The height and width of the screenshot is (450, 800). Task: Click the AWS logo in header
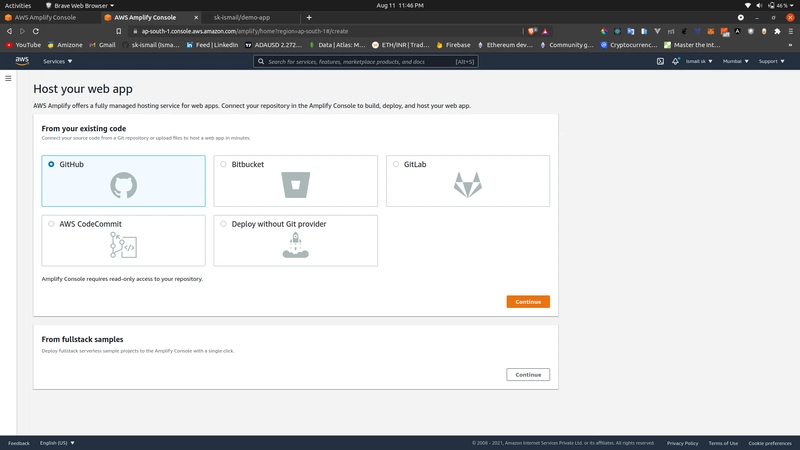tap(22, 61)
